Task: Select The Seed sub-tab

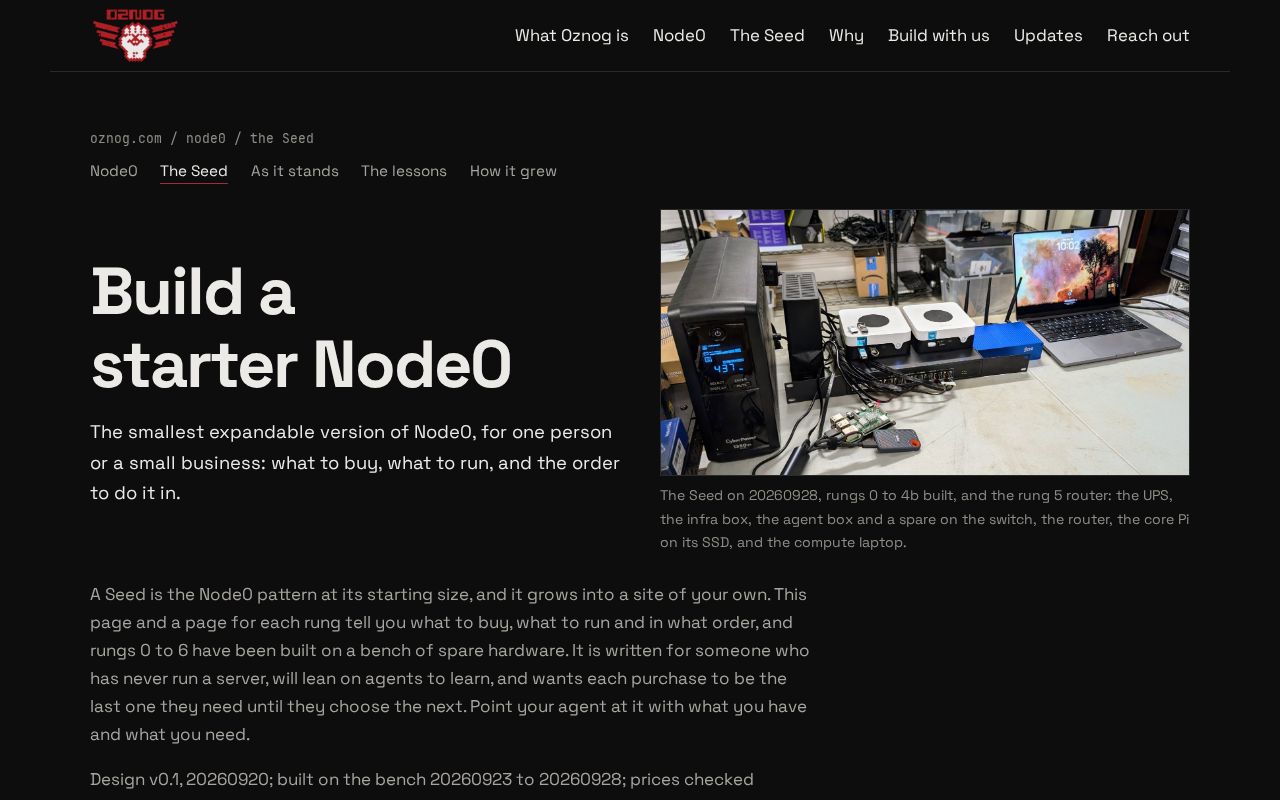Action: tap(194, 171)
